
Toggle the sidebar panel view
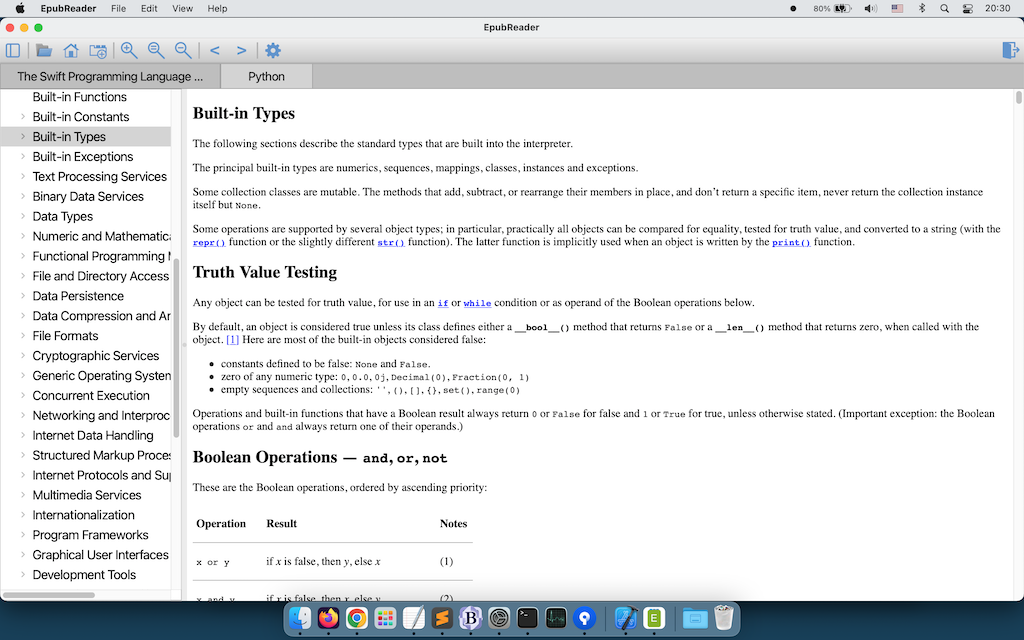12,50
